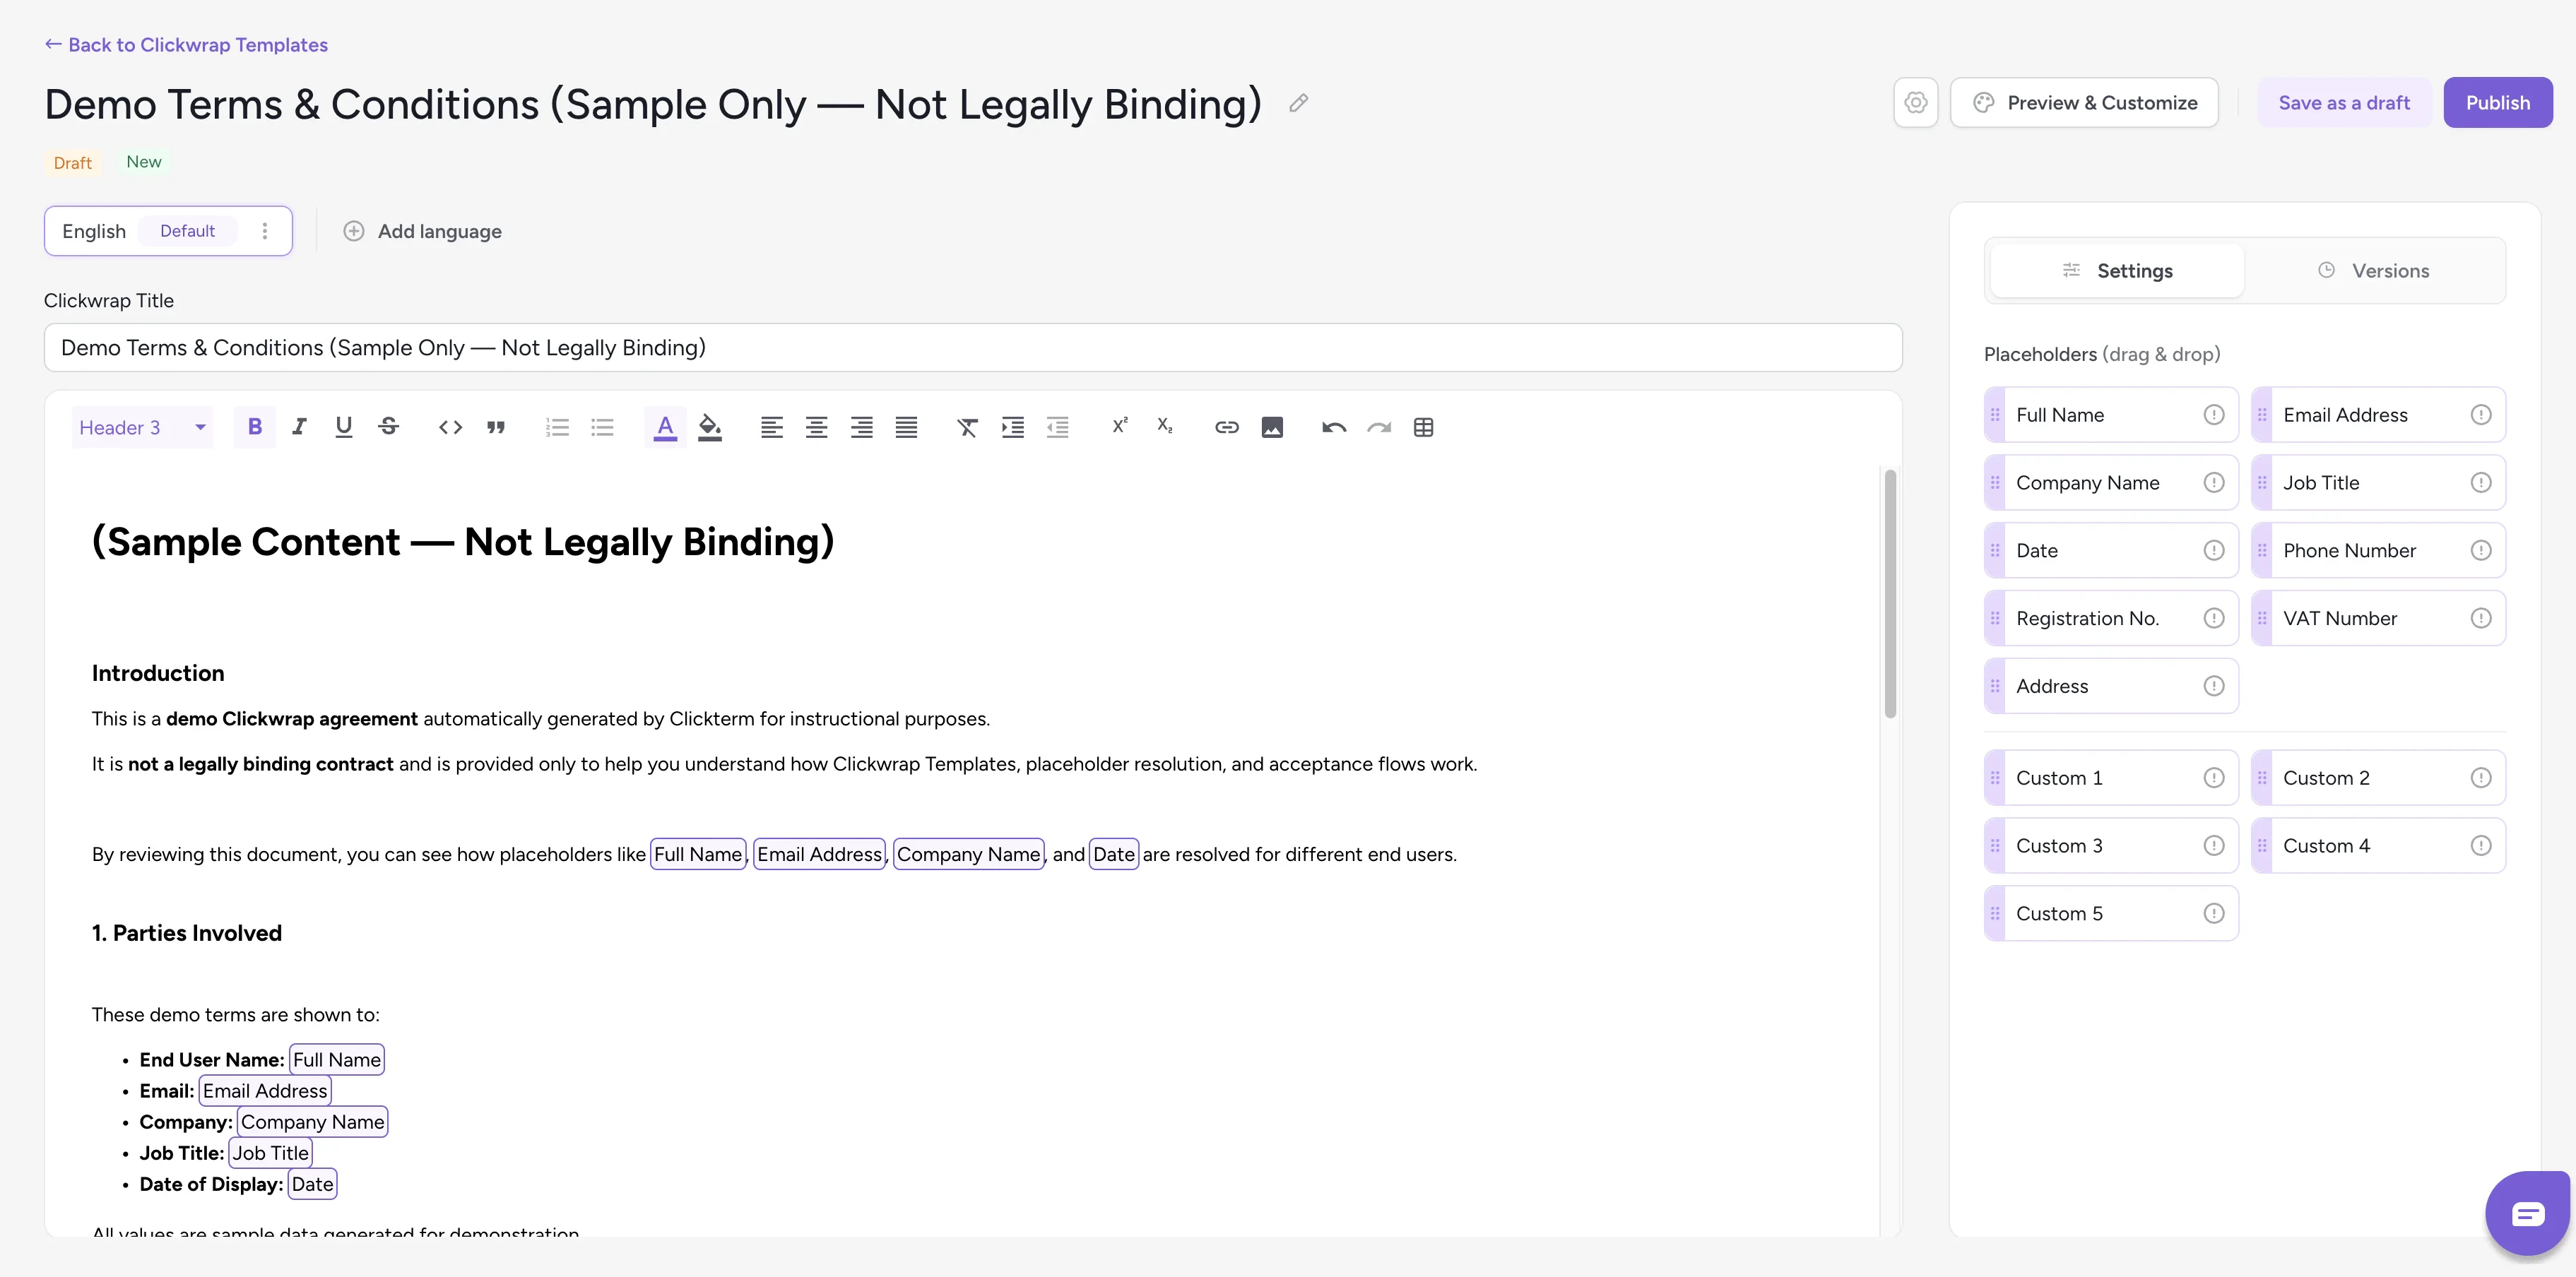Toggle italic formatting

299,427
